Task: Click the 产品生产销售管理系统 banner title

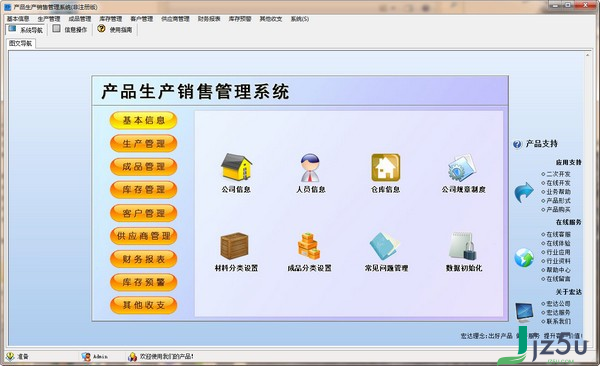Action: pos(195,92)
